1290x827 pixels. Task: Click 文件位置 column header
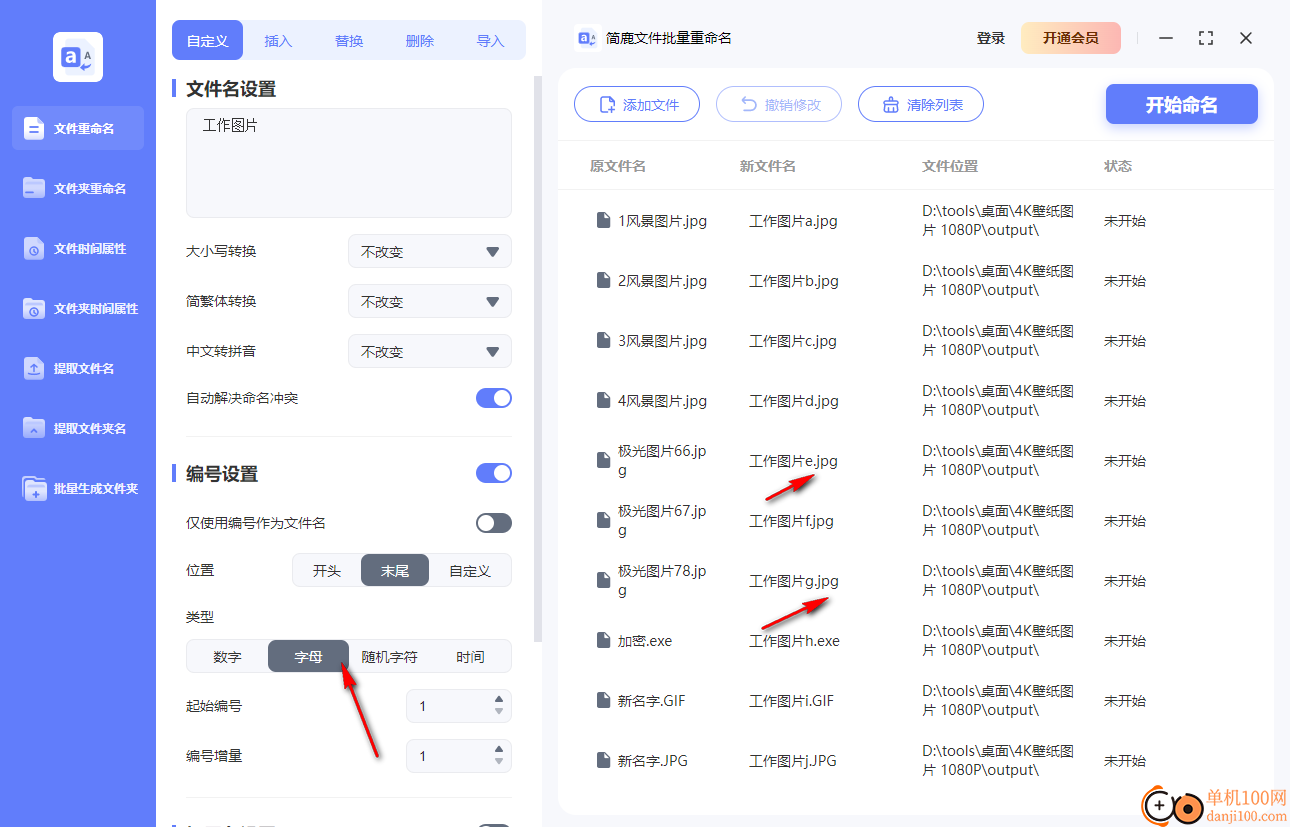(950, 166)
